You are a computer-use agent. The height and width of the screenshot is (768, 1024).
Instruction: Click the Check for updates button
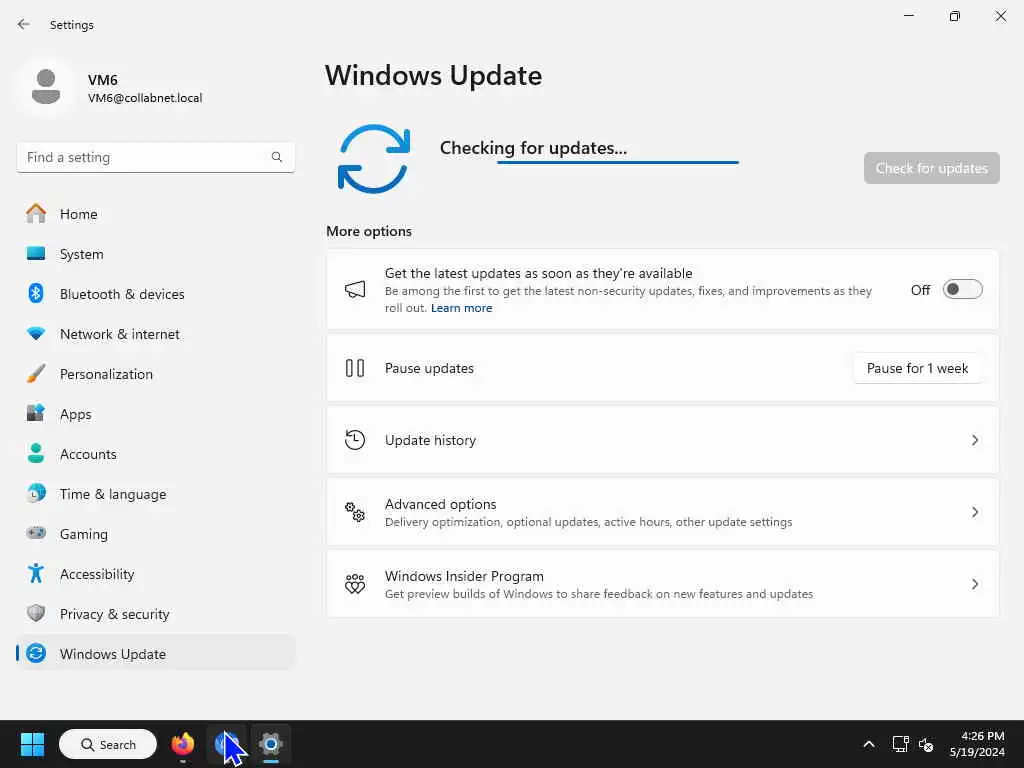click(931, 168)
